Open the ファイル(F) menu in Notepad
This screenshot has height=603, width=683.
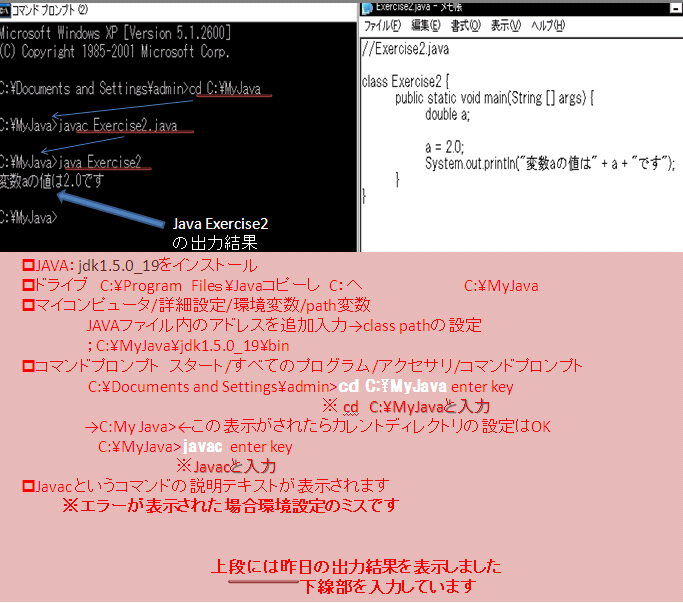[382, 26]
